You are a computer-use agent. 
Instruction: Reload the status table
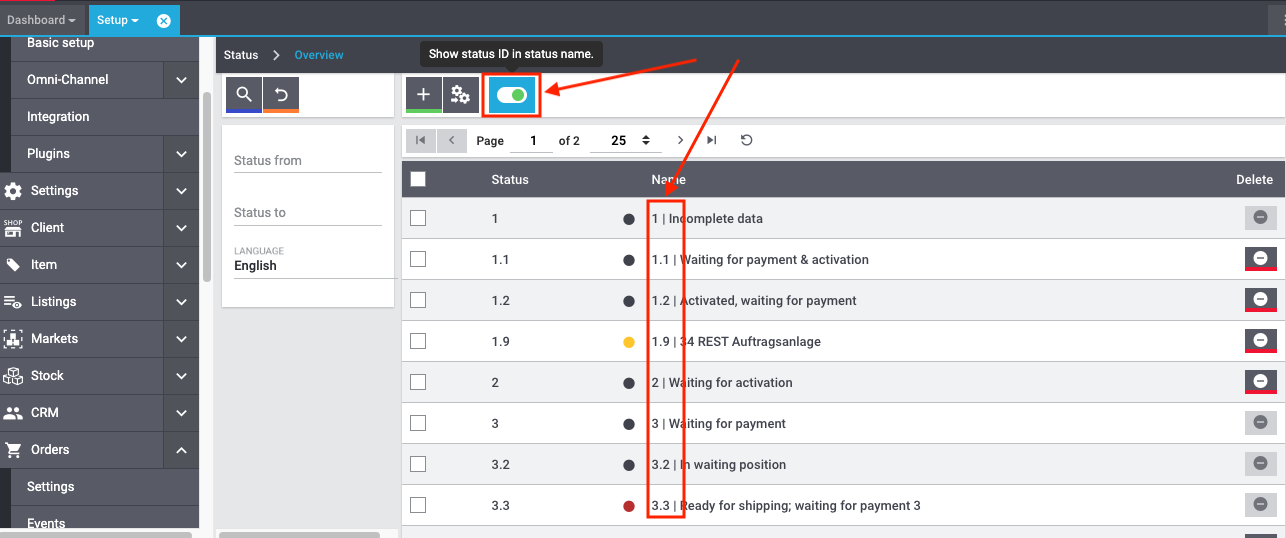746,140
